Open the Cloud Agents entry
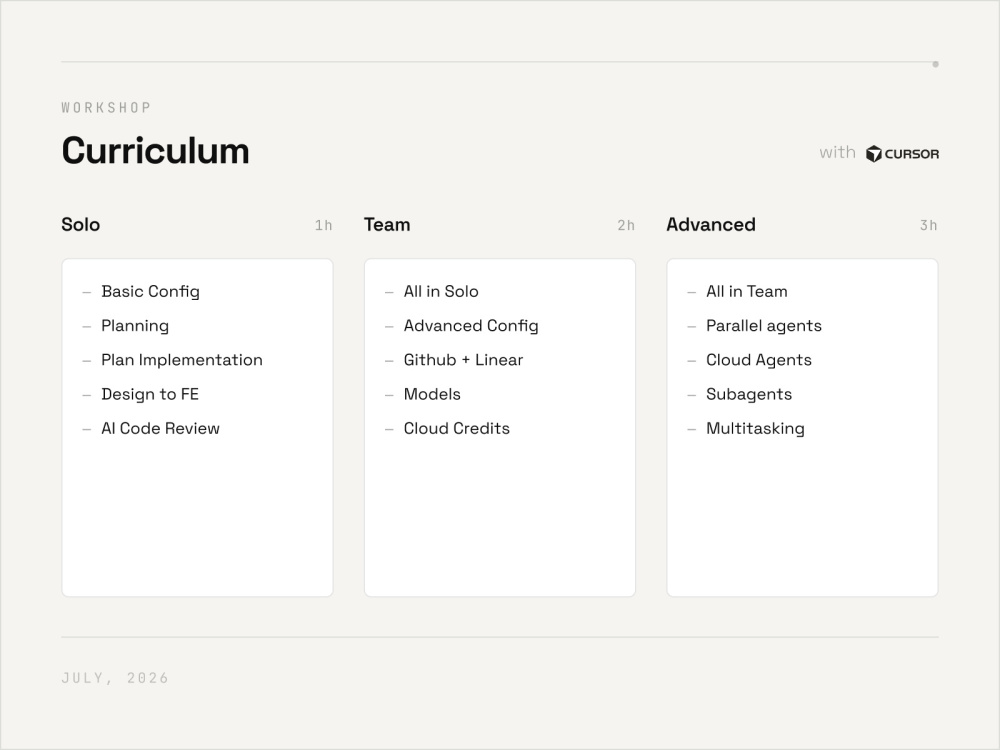The image size is (1000, 750). [x=758, y=360]
